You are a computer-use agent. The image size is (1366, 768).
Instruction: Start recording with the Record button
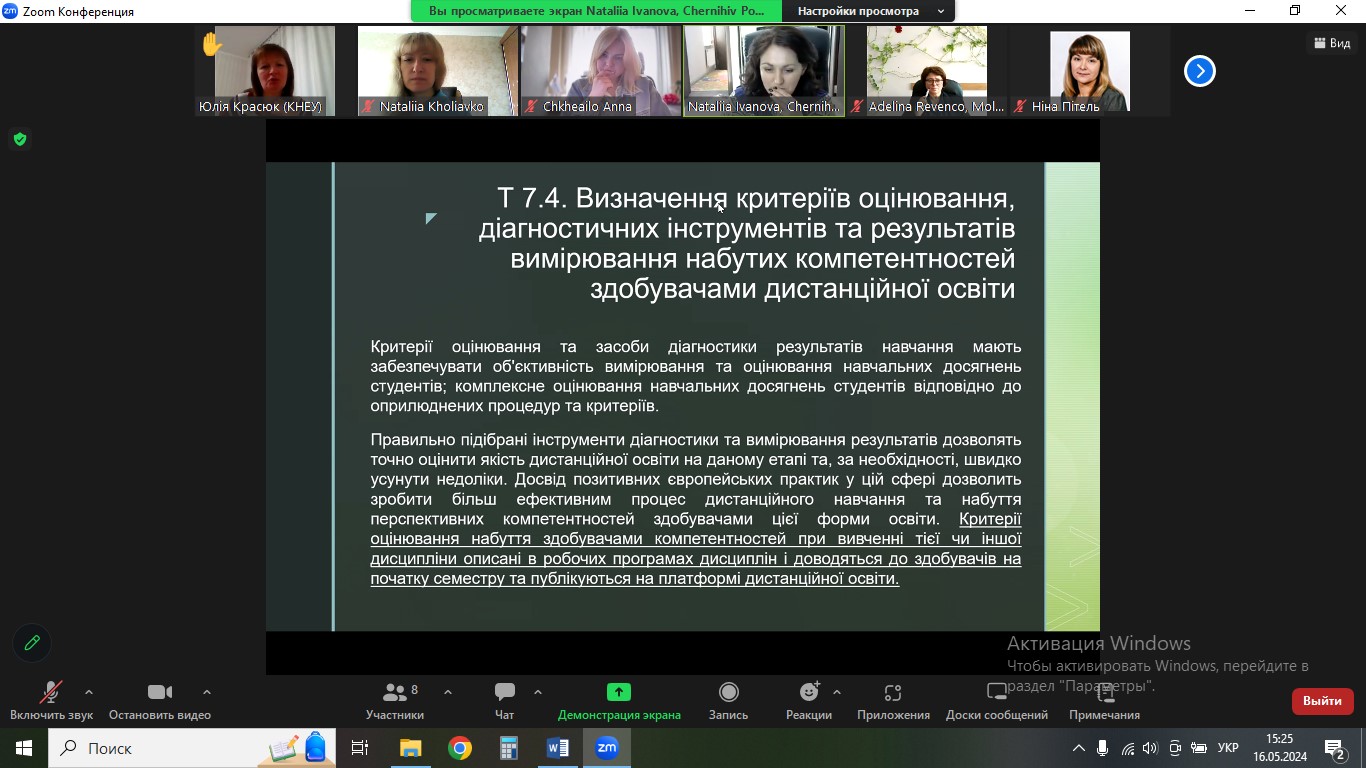[728, 700]
